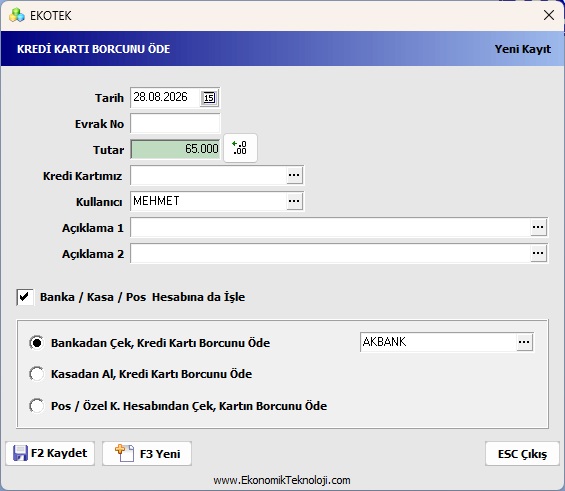Select Pos / Özel K. Hesabından Çek option
This screenshot has width=565, height=491.
[x=37, y=406]
